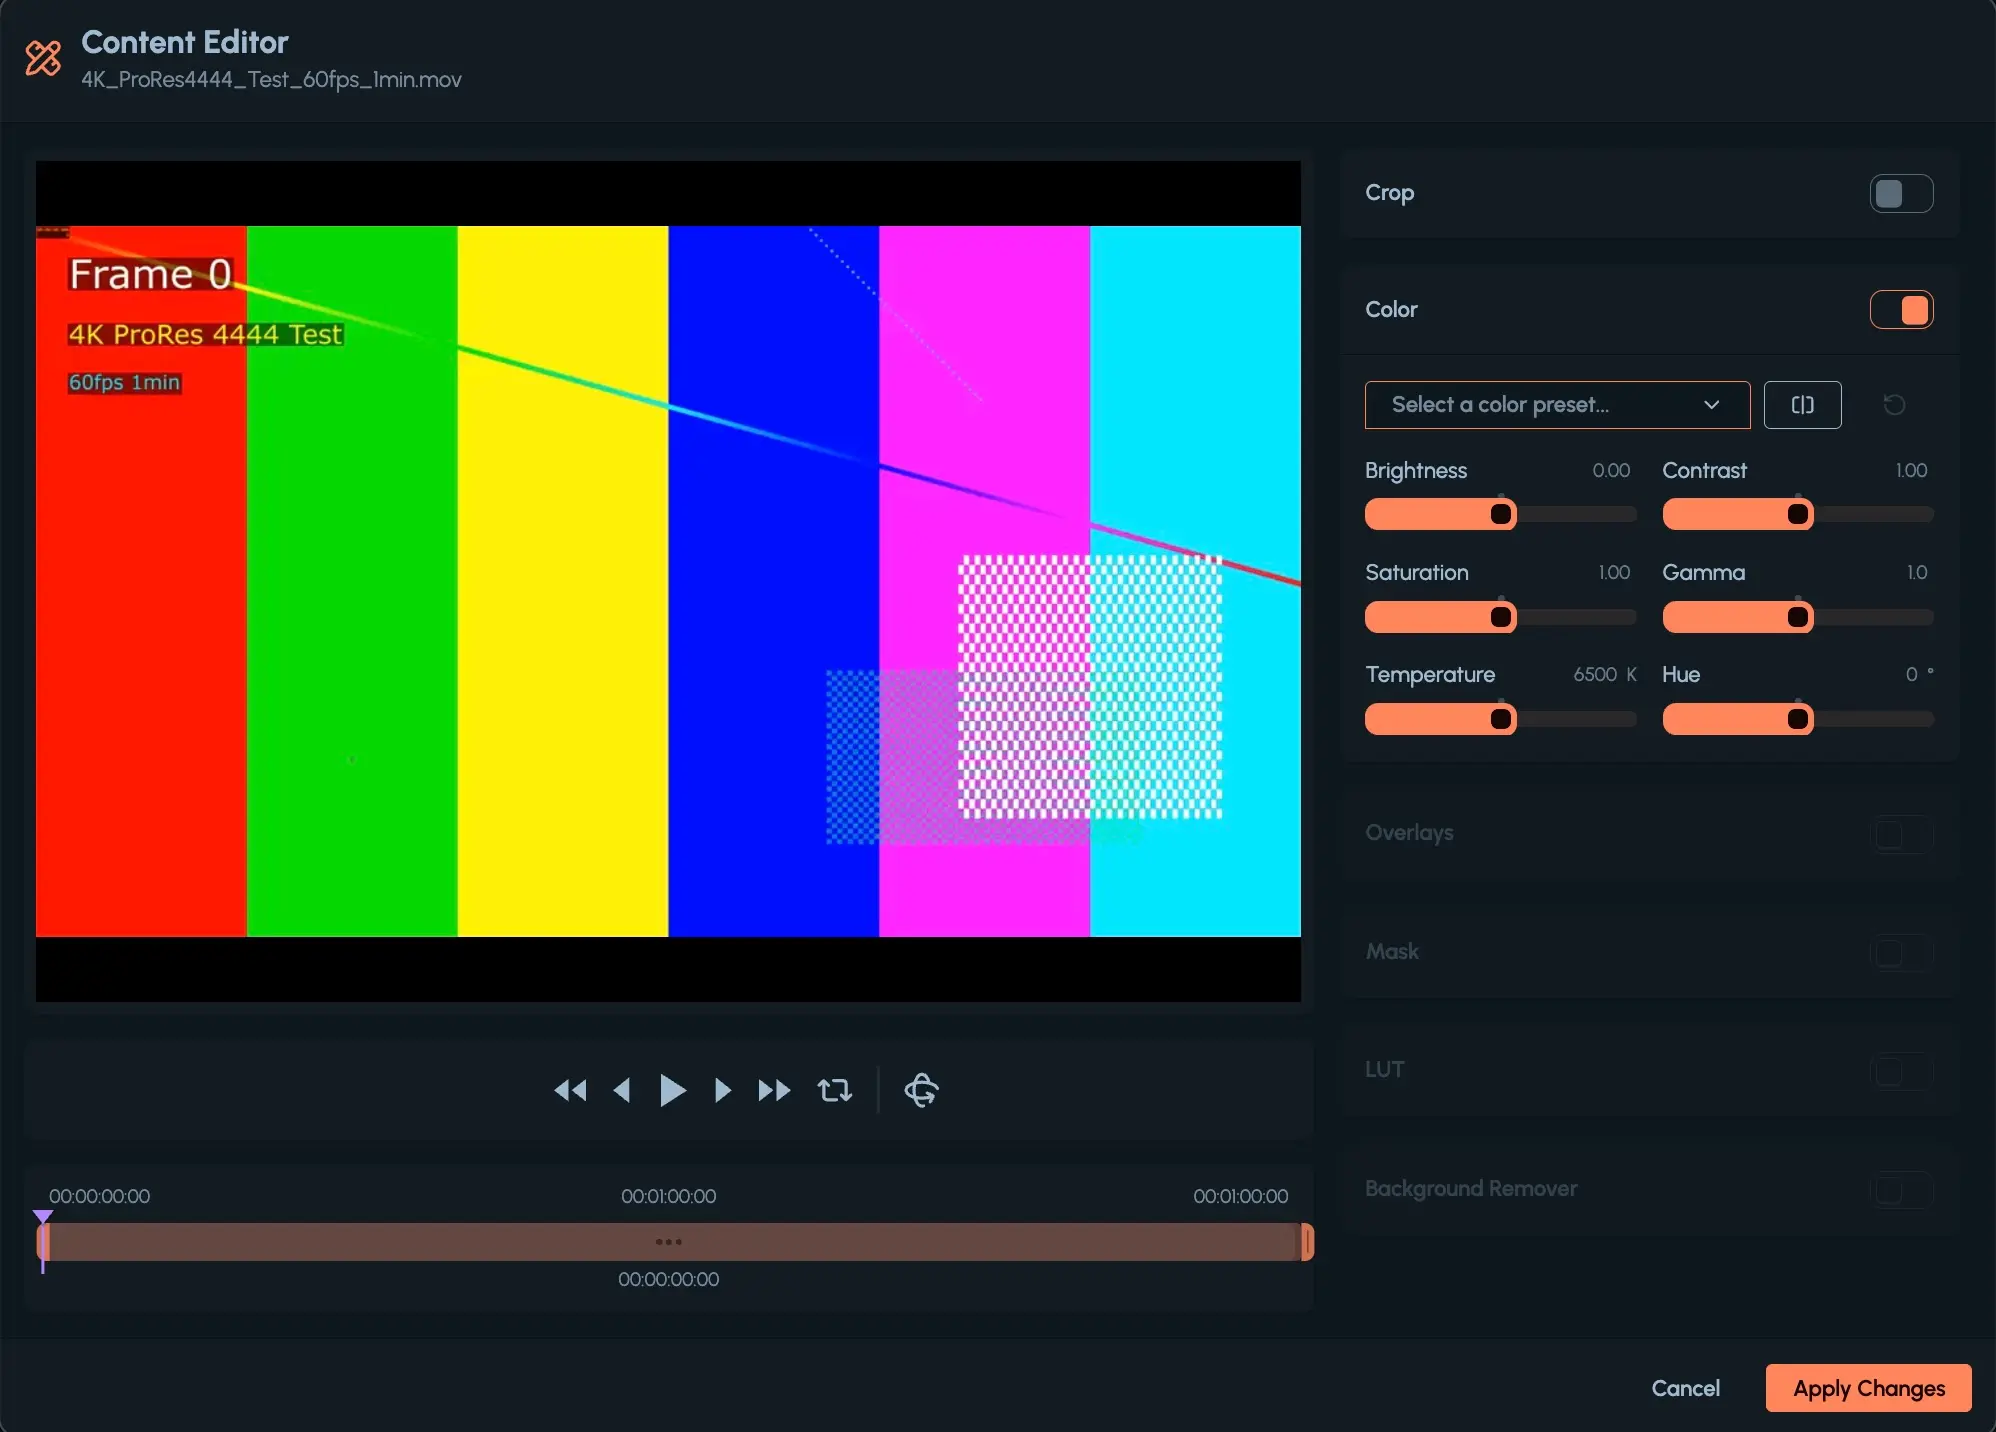The height and width of the screenshot is (1432, 1996).
Task: Click the timeline start timecode 00:00:00:00
Action: click(x=100, y=1196)
